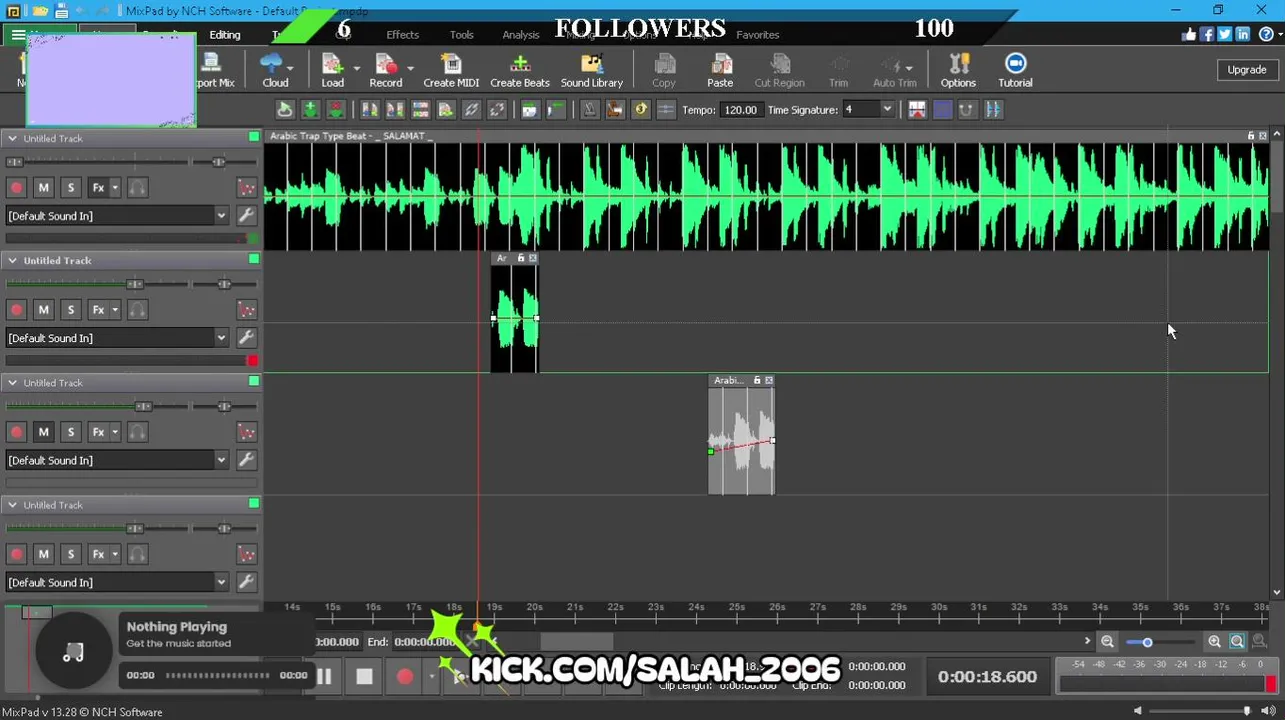This screenshot has height=720, width=1285.
Task: Open the Create Beats tool
Action: tap(519, 70)
